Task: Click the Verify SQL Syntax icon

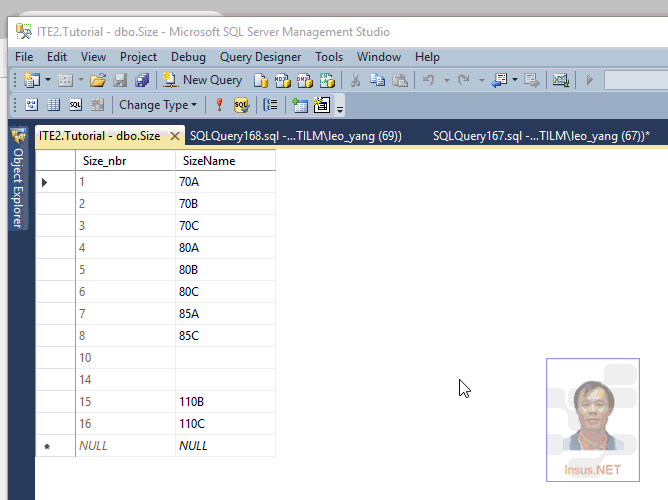Action: click(x=241, y=105)
